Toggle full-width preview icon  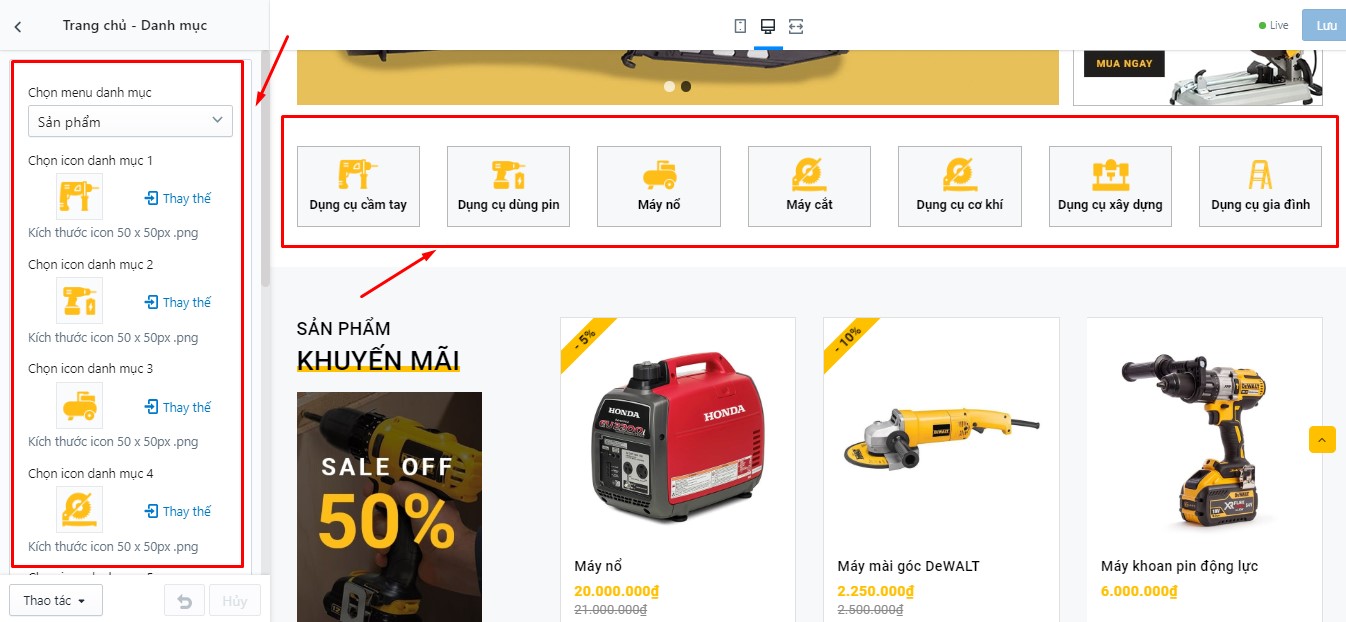coord(796,26)
